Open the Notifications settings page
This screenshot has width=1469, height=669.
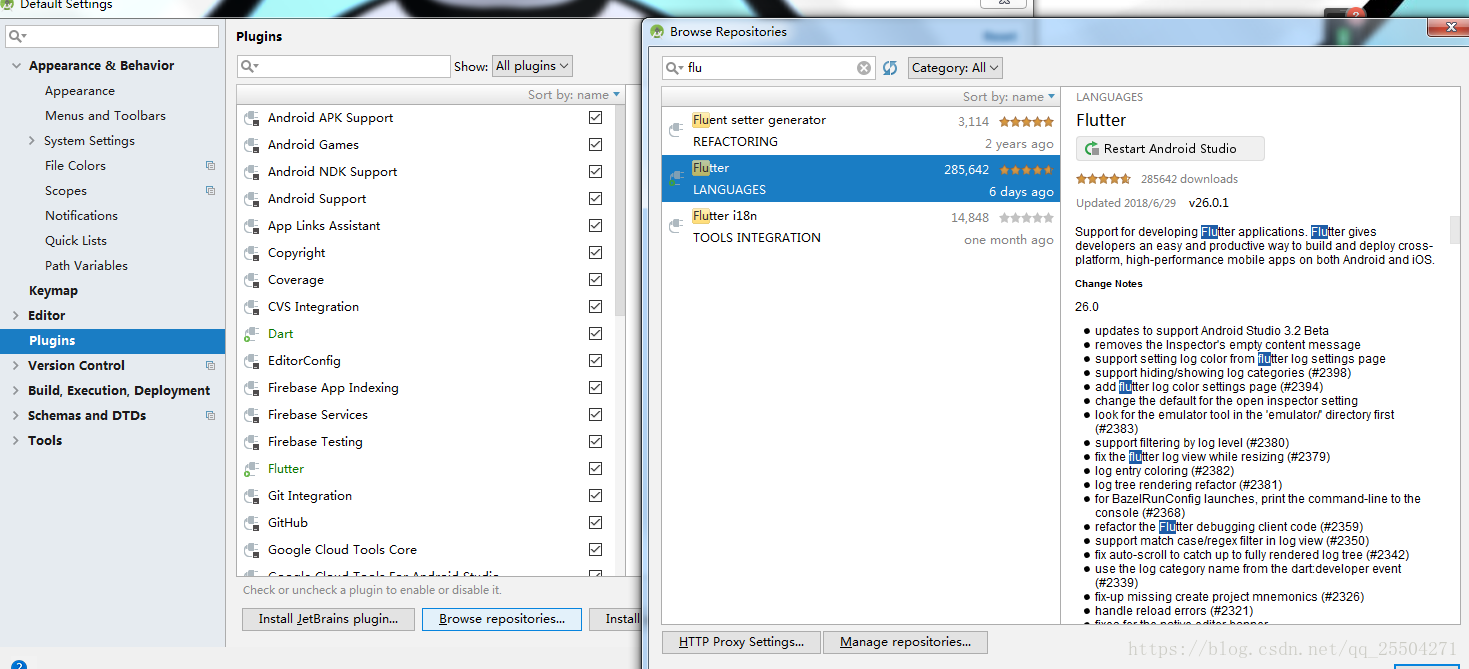pyautogui.click(x=81, y=216)
